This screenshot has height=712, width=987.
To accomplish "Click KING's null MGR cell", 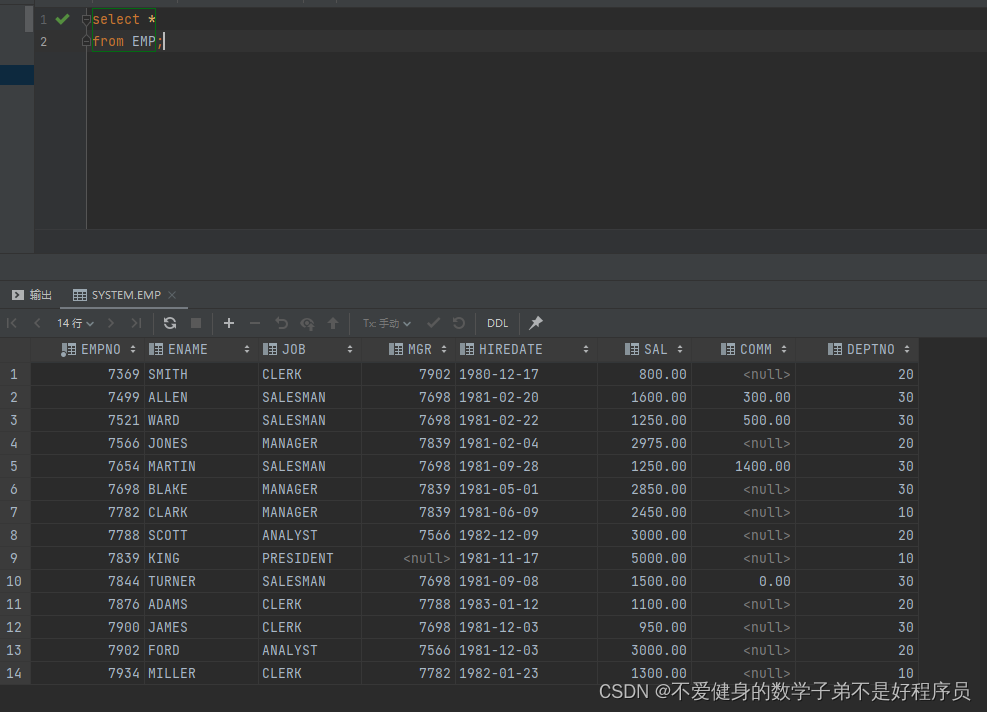I will point(409,558).
